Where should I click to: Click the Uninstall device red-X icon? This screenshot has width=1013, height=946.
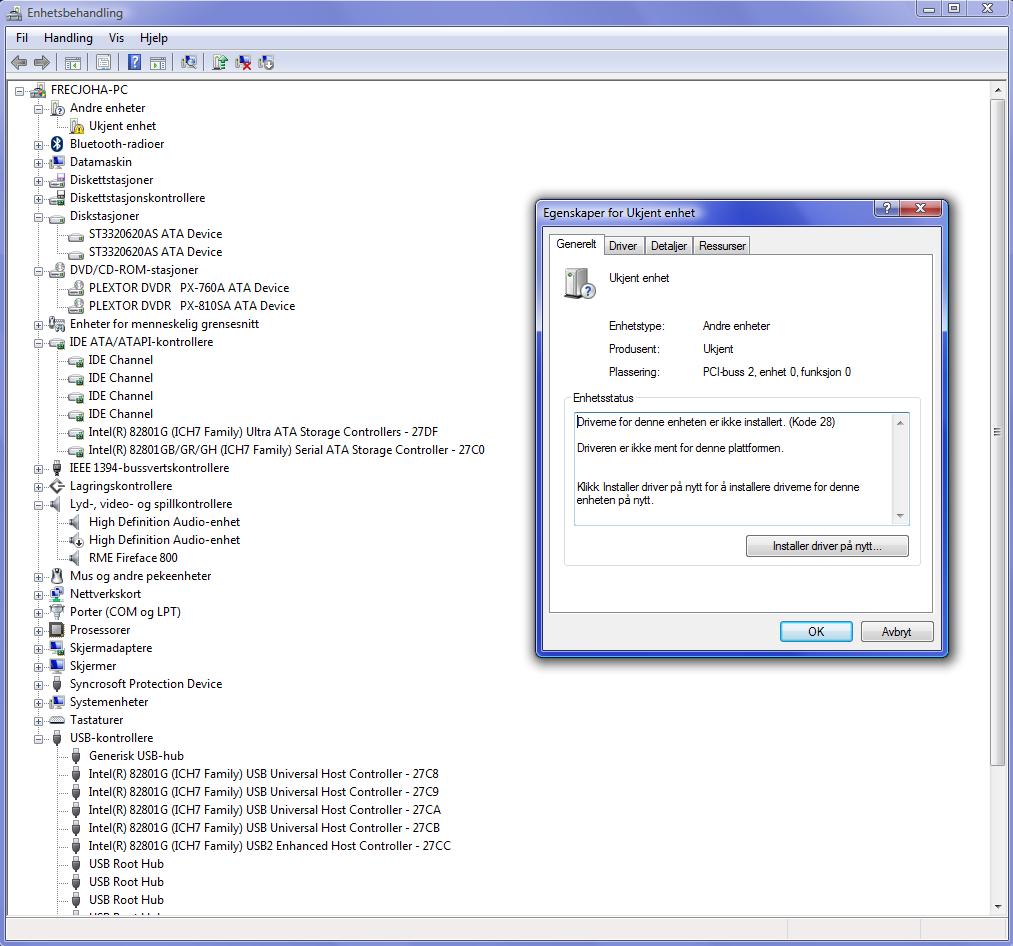[243, 62]
